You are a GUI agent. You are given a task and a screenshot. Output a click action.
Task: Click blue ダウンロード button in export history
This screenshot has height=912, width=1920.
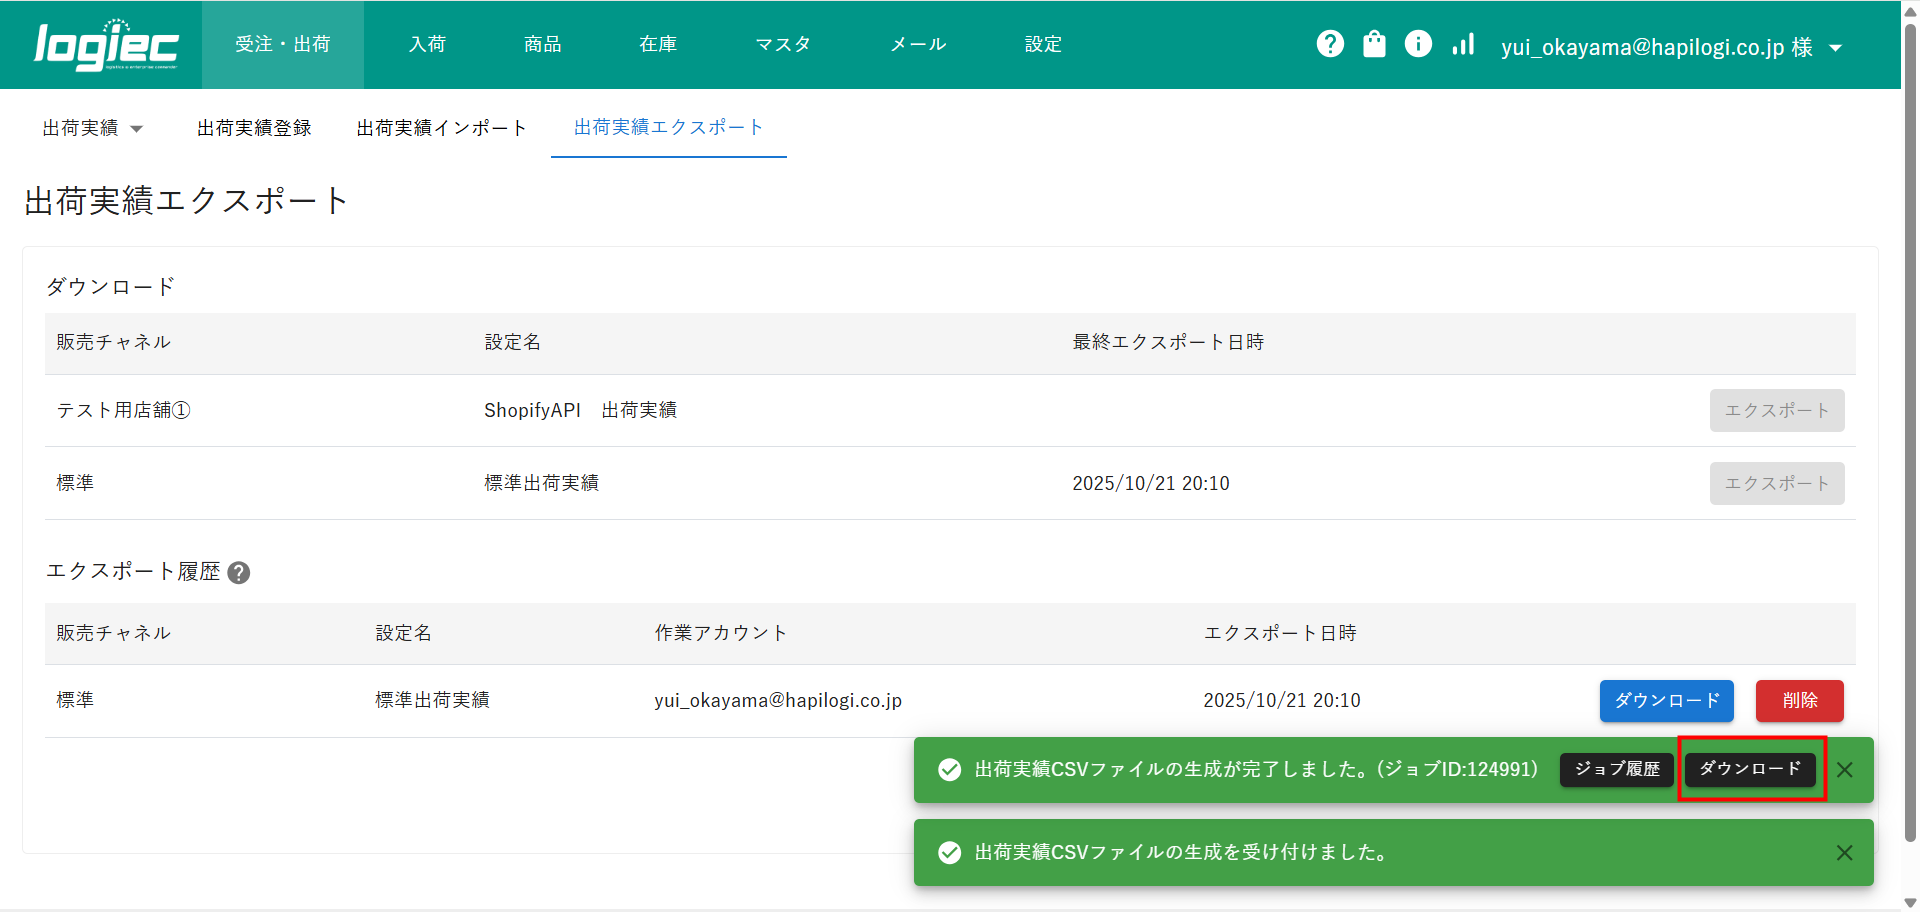1666,701
